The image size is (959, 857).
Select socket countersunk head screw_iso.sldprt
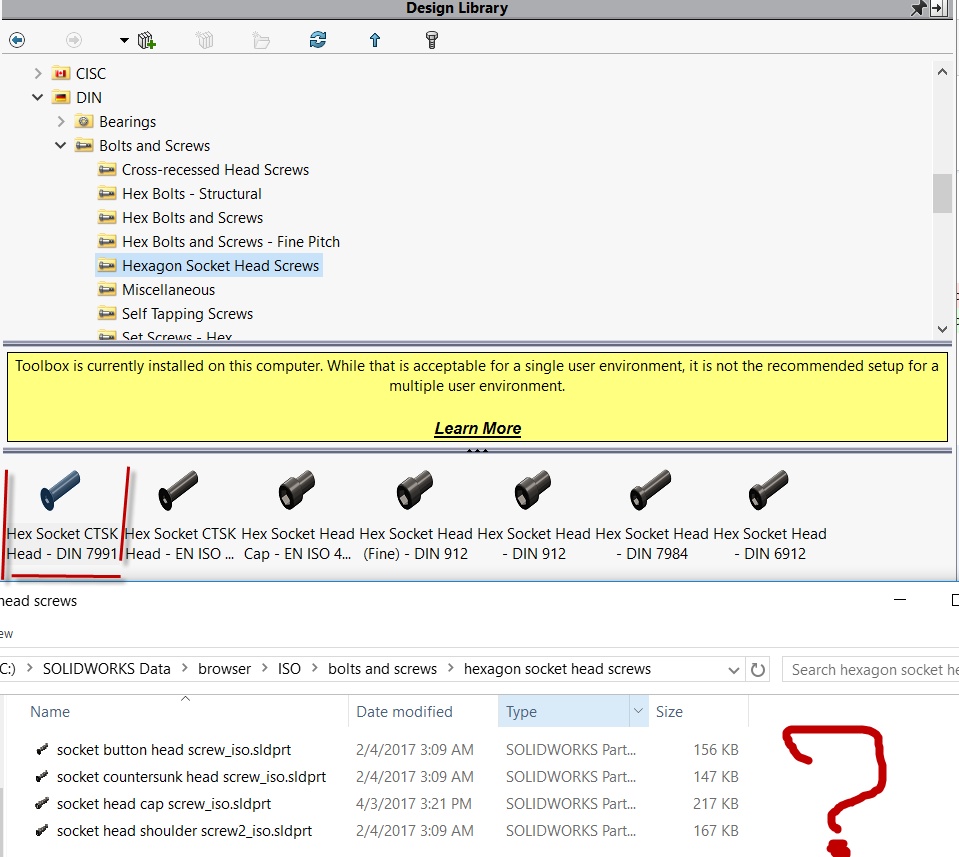[x=191, y=777]
